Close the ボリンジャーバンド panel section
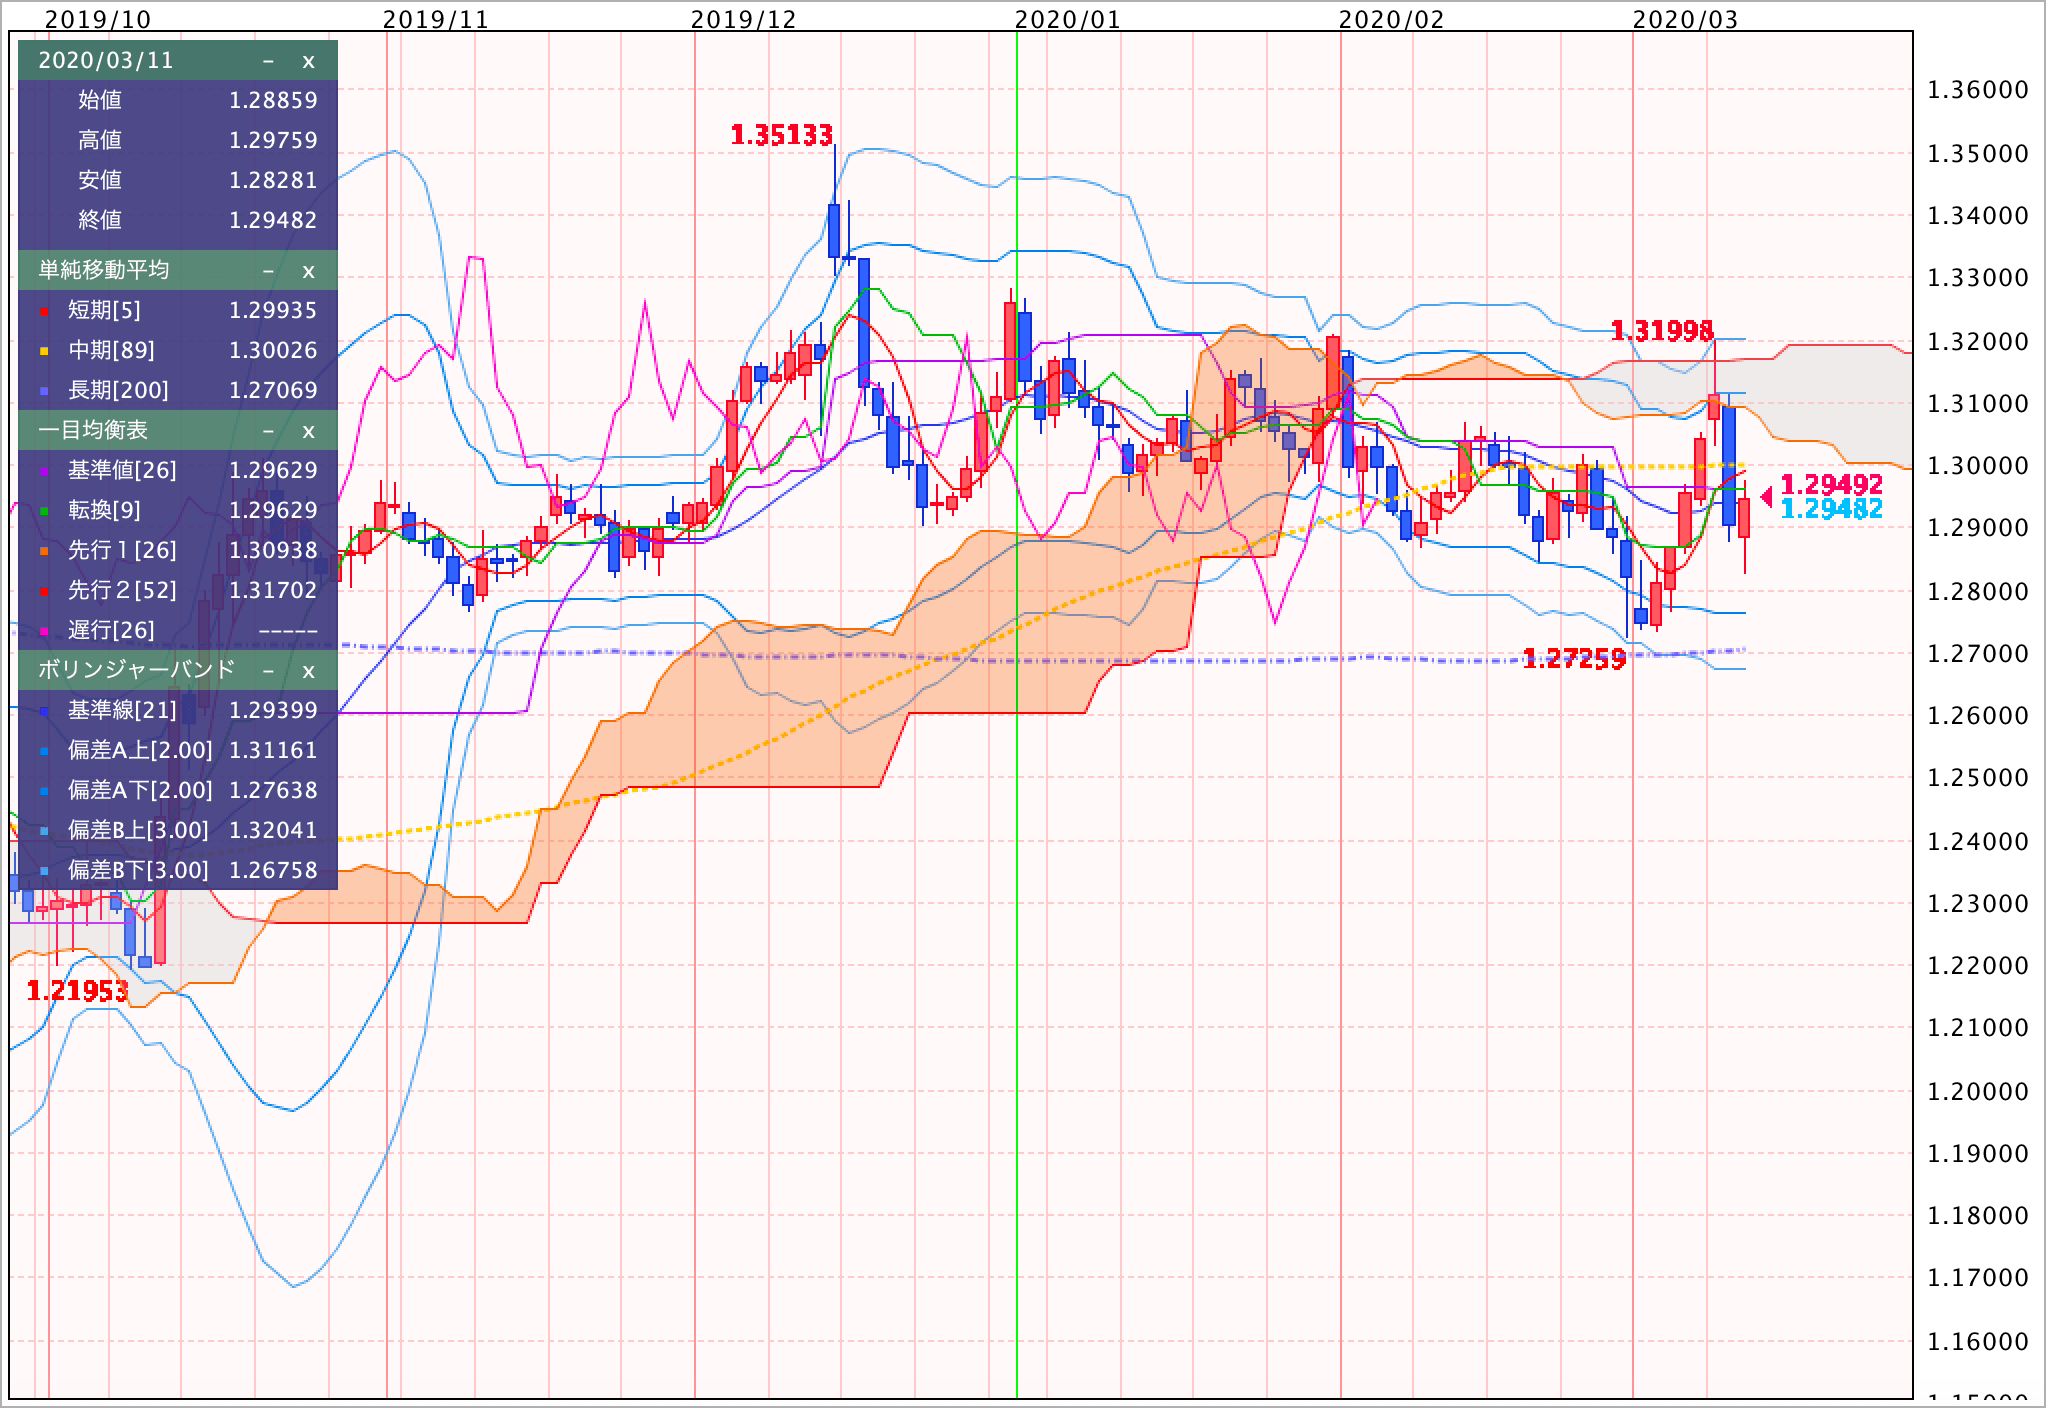Screen dimensions: 2046x1408 (x=308, y=670)
